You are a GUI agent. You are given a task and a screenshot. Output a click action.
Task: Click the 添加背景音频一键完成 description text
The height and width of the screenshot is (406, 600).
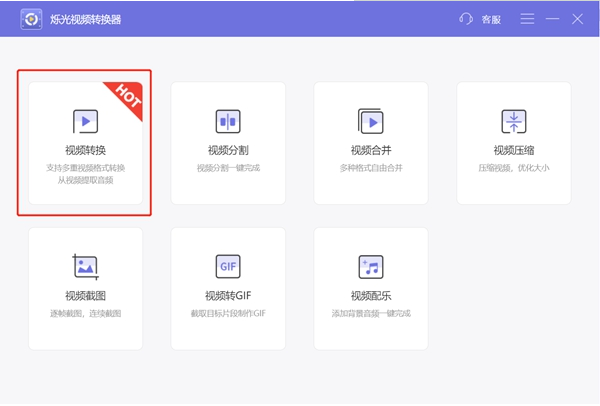371,313
